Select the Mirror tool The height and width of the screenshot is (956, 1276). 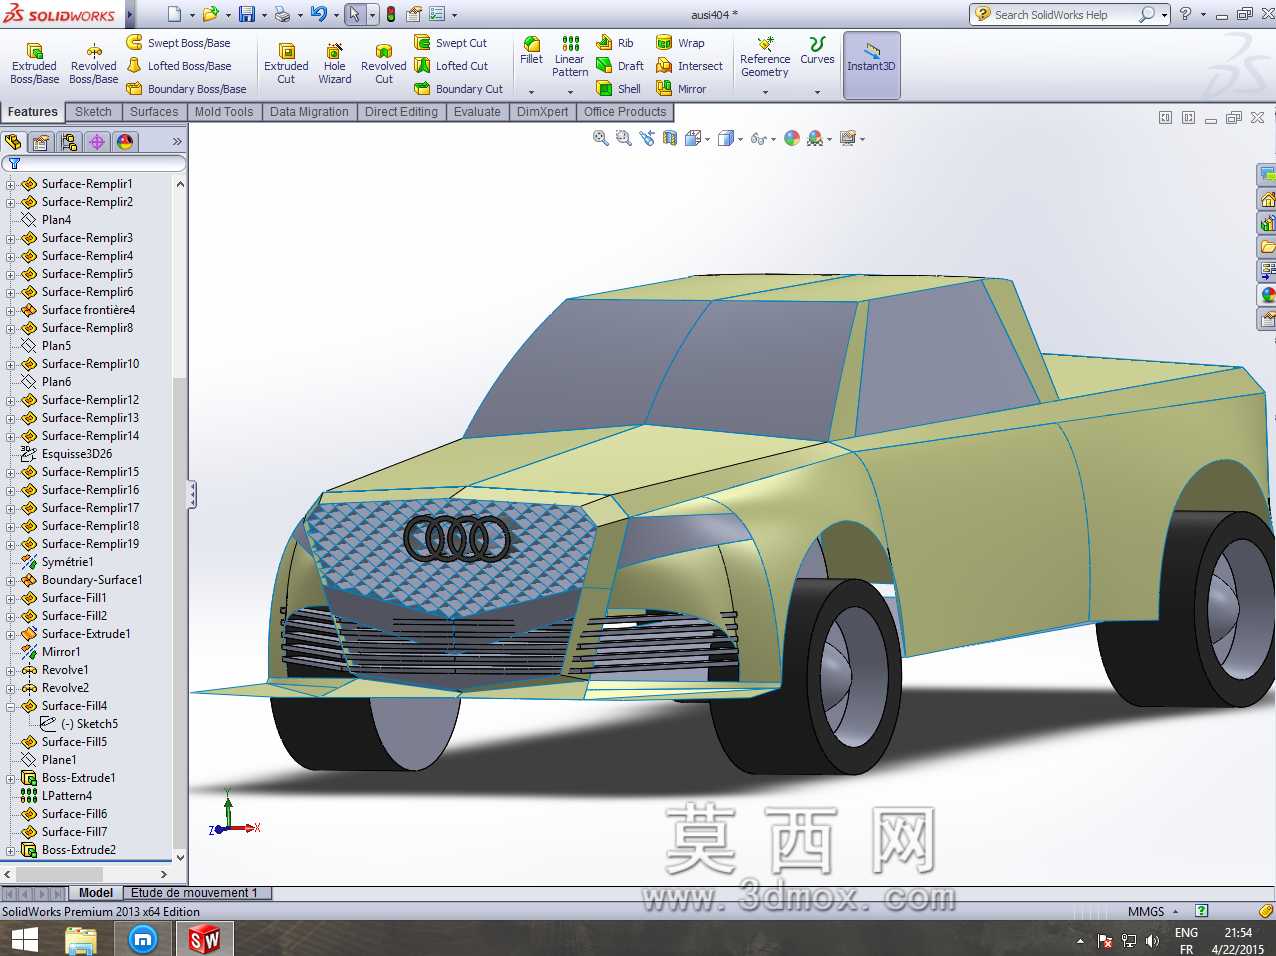[x=681, y=89]
